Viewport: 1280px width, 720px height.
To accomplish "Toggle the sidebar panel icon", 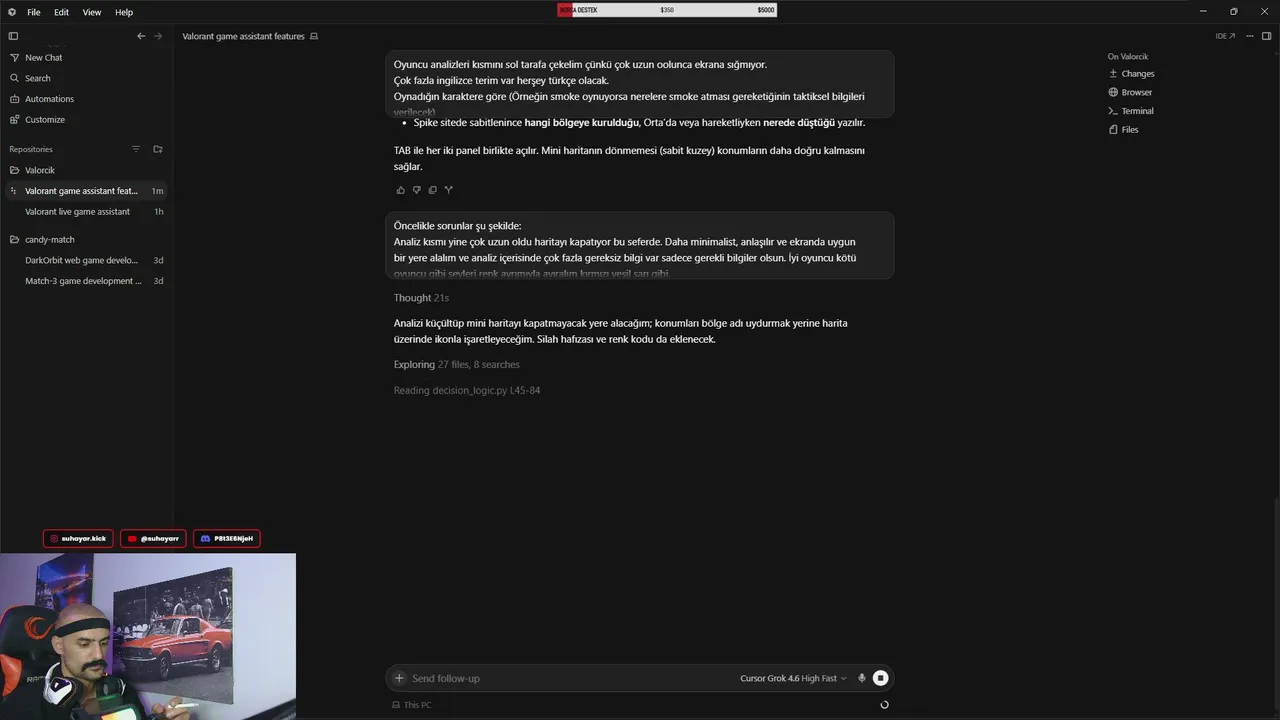I will tap(13, 36).
